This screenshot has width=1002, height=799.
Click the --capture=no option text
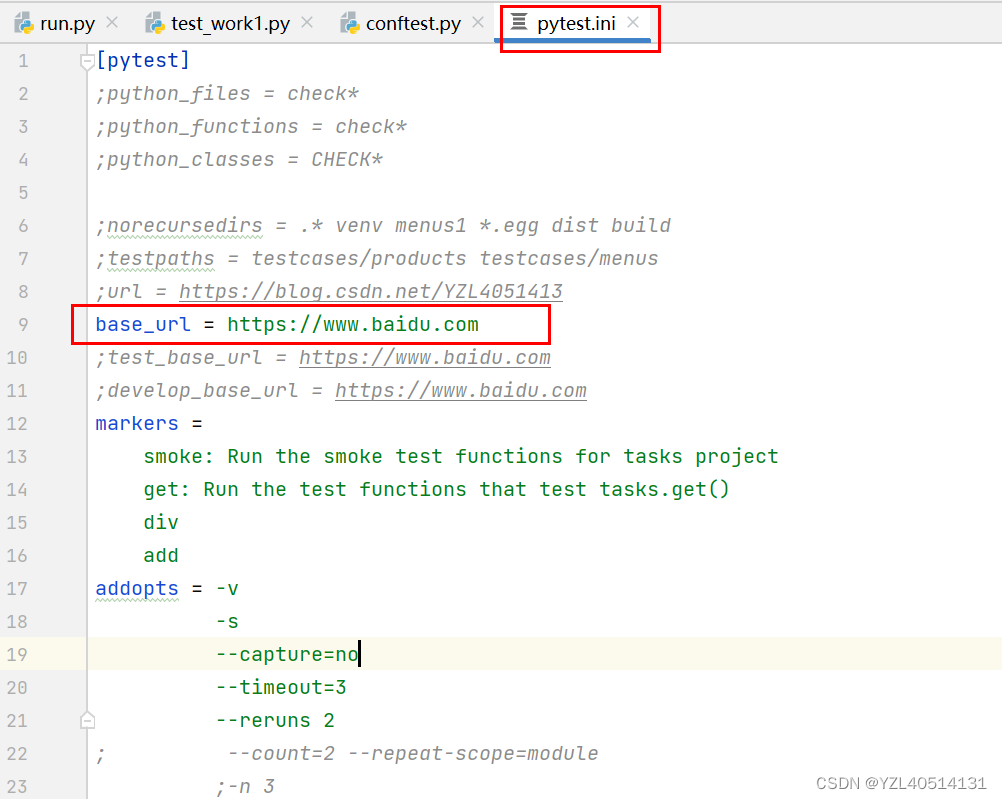[288, 655]
